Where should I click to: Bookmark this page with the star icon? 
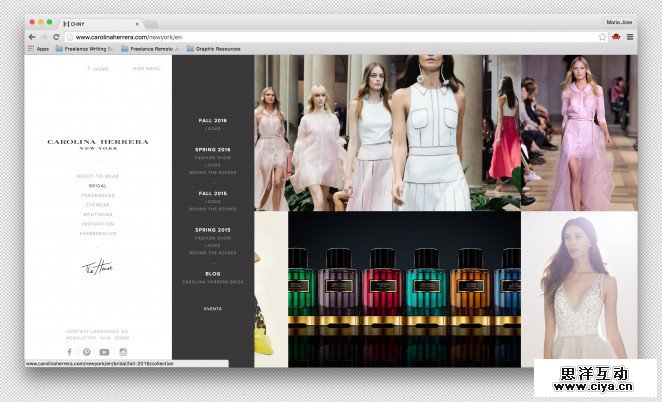tap(603, 36)
